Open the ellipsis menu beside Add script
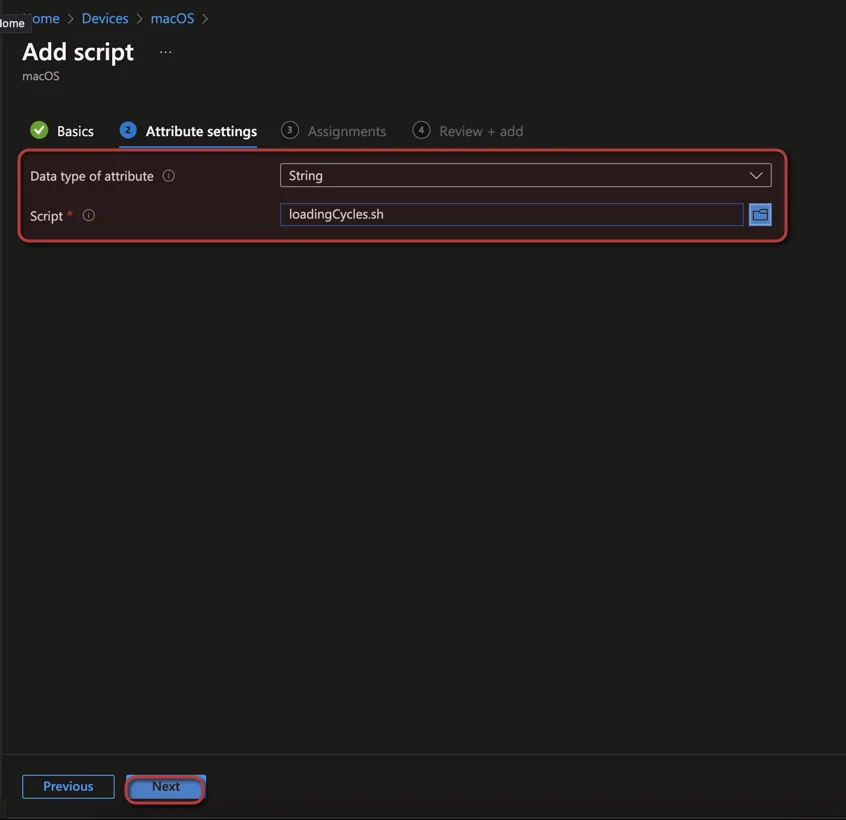The height and width of the screenshot is (820, 846). point(166,52)
